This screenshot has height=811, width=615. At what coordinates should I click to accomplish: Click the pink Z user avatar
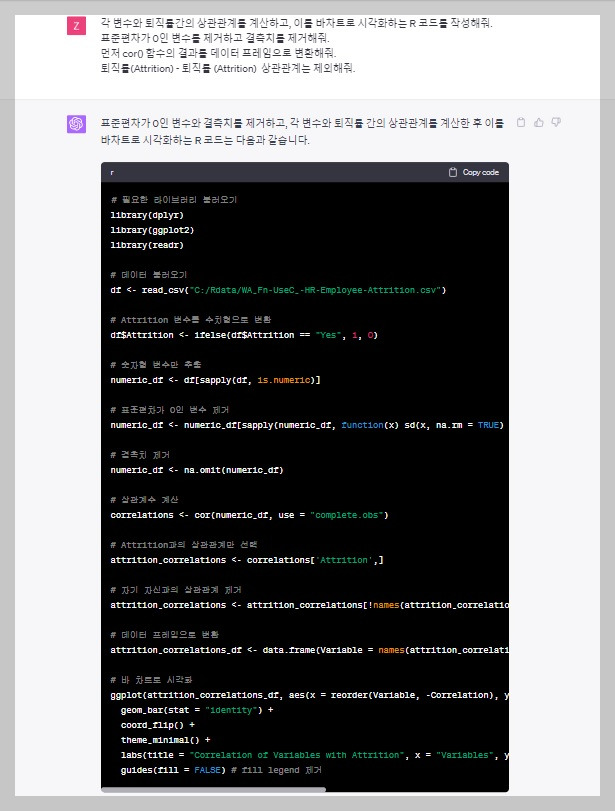pyautogui.click(x=76, y=25)
